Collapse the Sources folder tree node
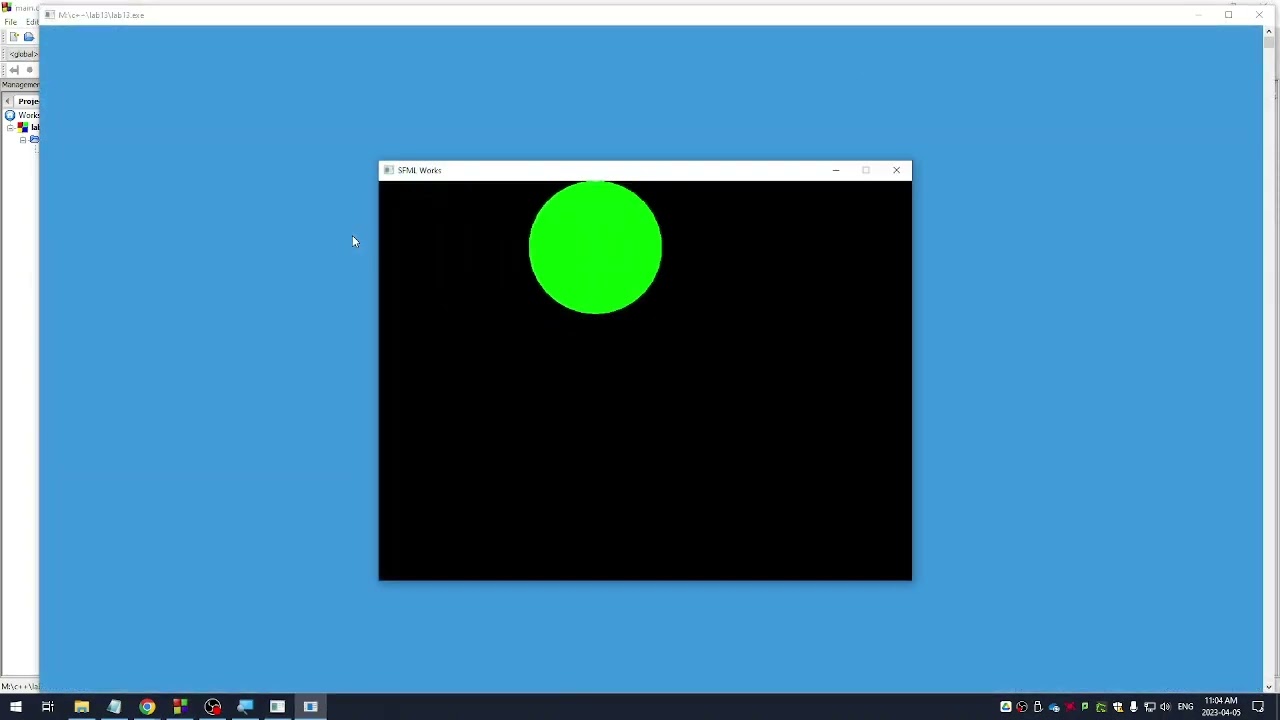The image size is (1280, 720). (x=23, y=140)
